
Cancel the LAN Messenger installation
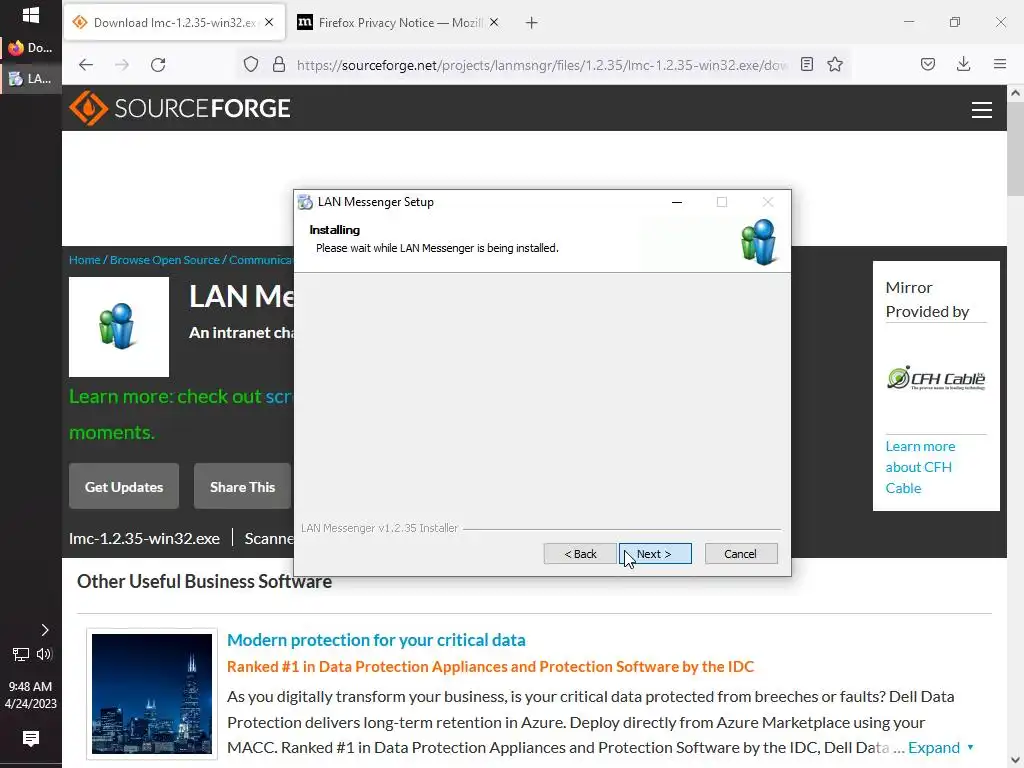click(x=741, y=554)
